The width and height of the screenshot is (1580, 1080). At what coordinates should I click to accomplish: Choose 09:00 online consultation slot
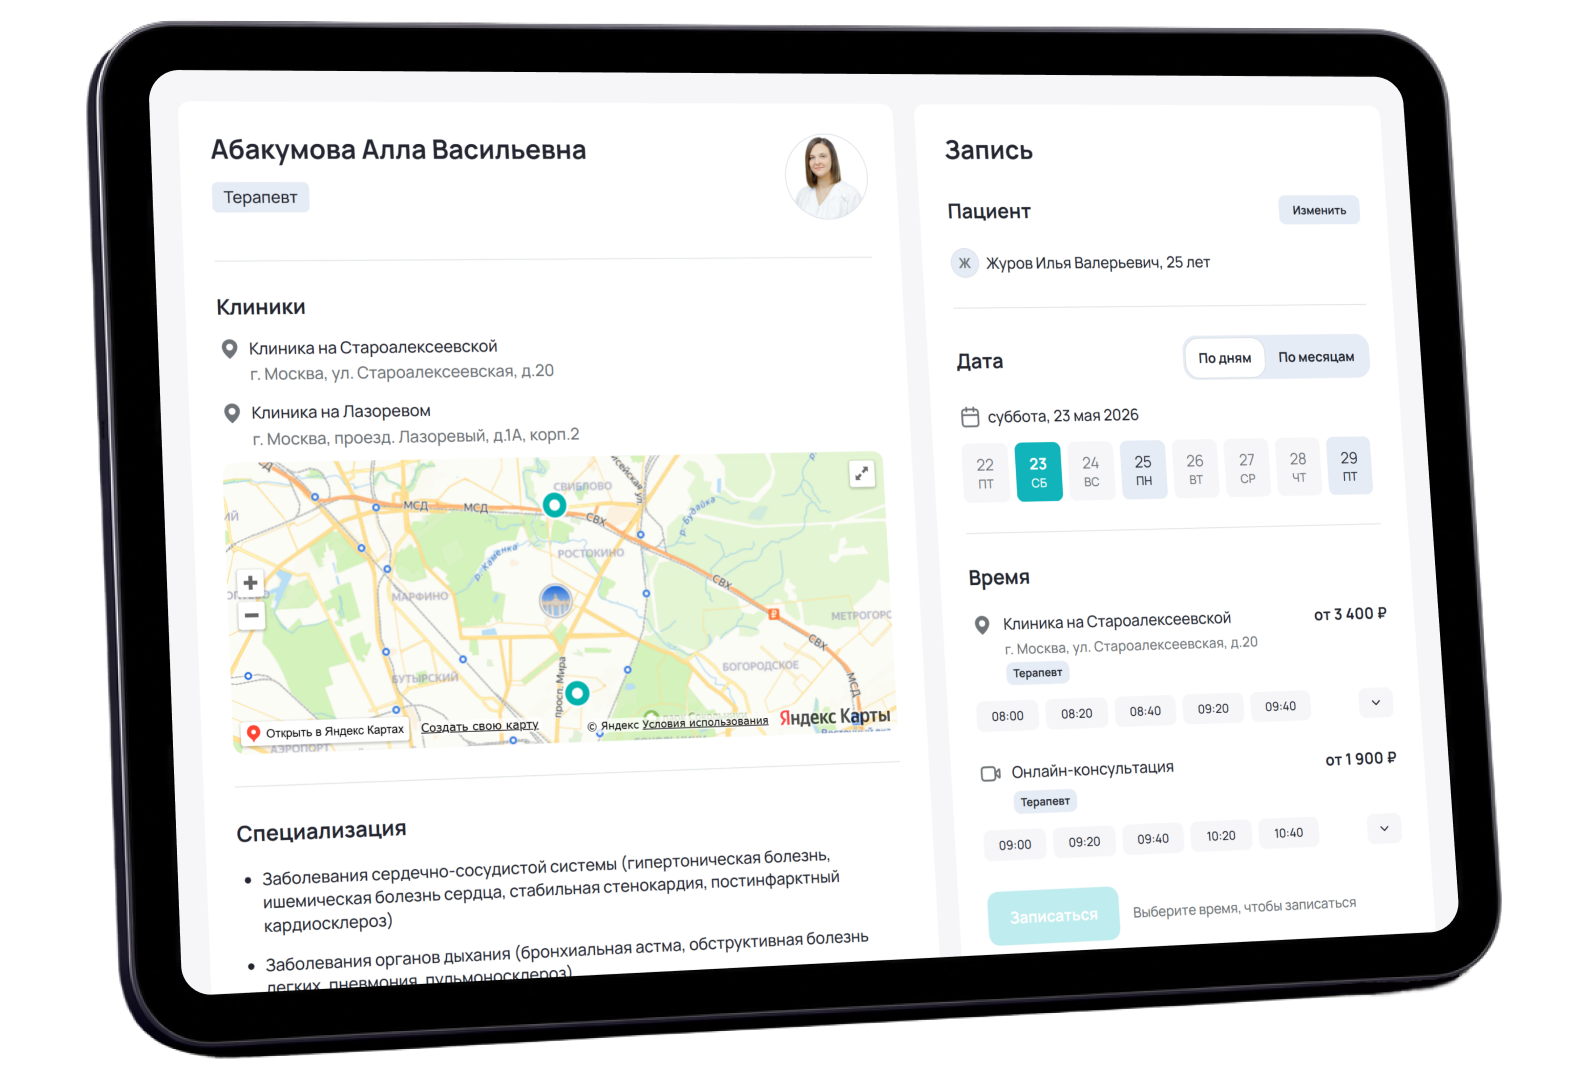[1015, 845]
